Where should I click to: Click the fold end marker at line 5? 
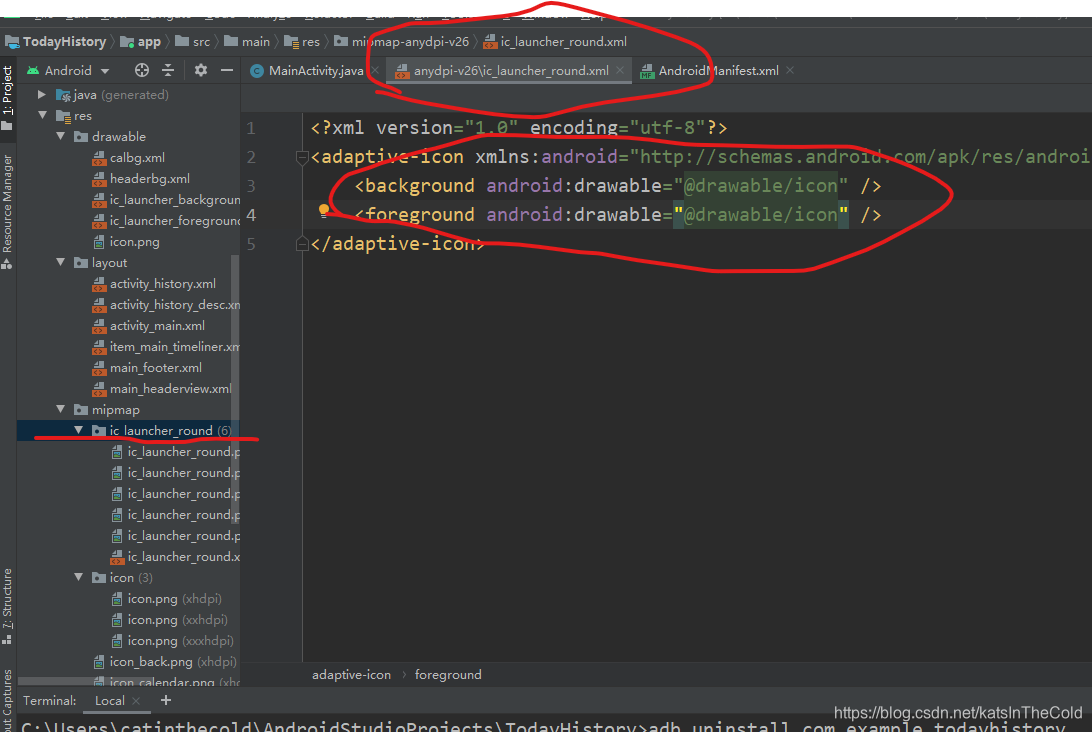302,244
